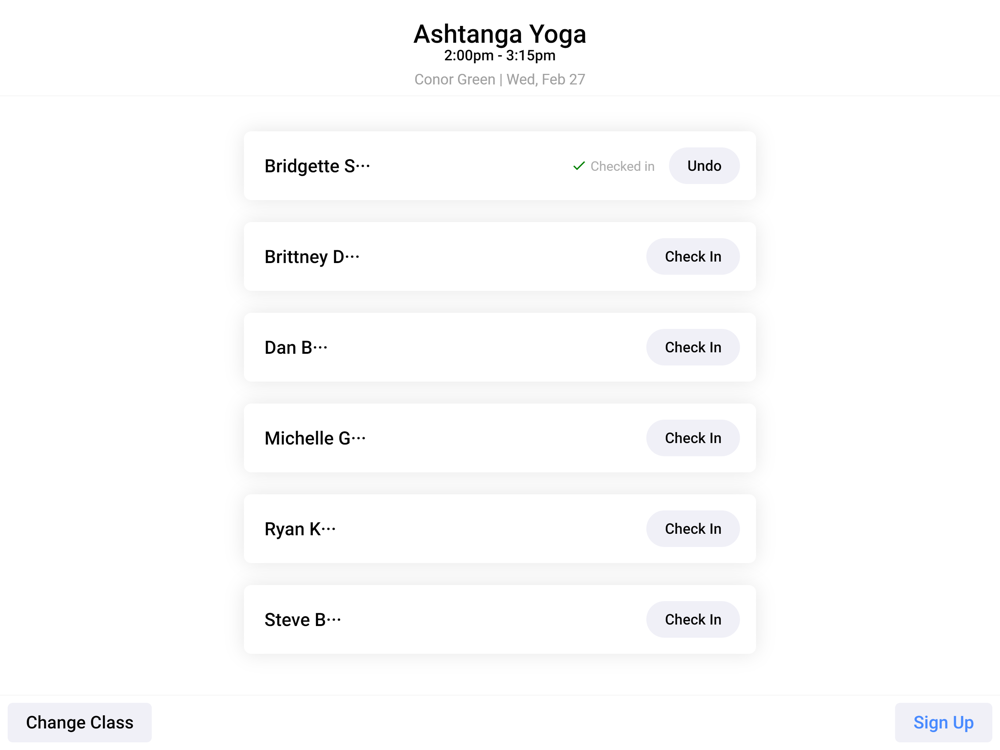Tap the Michelle G attendee name
1000x750 pixels.
click(314, 438)
